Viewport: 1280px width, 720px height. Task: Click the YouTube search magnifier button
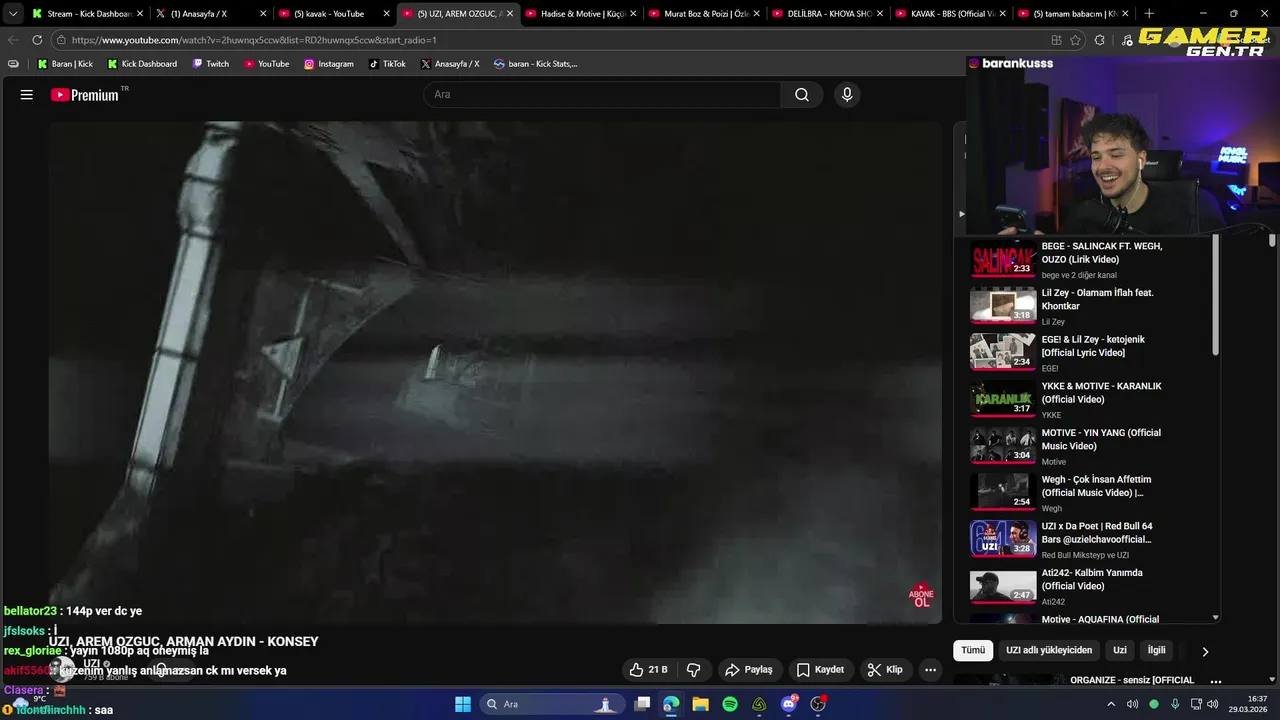(802, 95)
